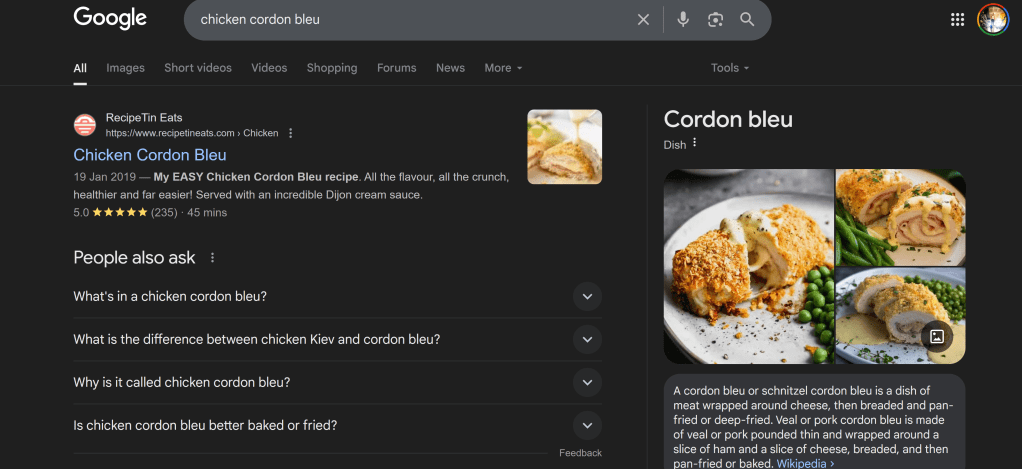Expand "Why is it called chicken cordon bleu?"
Screen dimensions: 1022x469
(x=587, y=382)
